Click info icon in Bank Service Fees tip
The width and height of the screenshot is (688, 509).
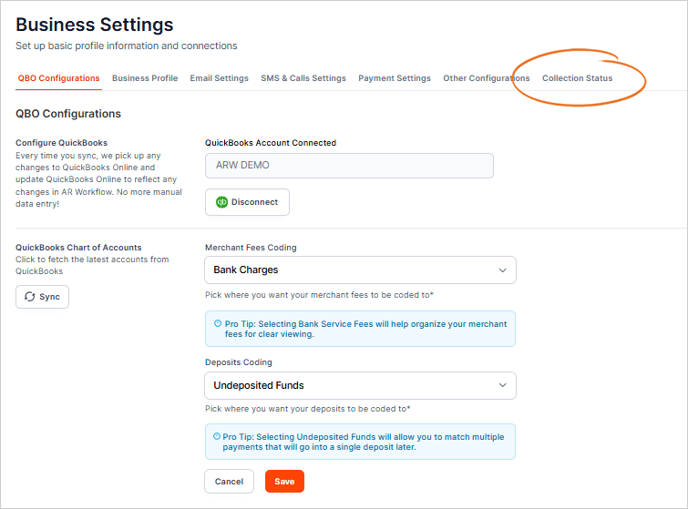click(x=217, y=323)
